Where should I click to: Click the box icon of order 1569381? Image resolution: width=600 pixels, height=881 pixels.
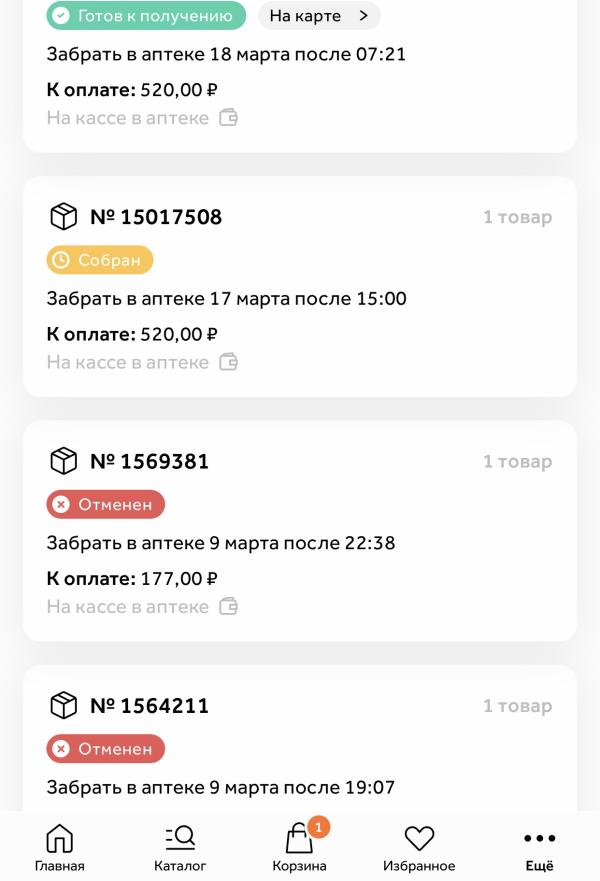point(63,461)
